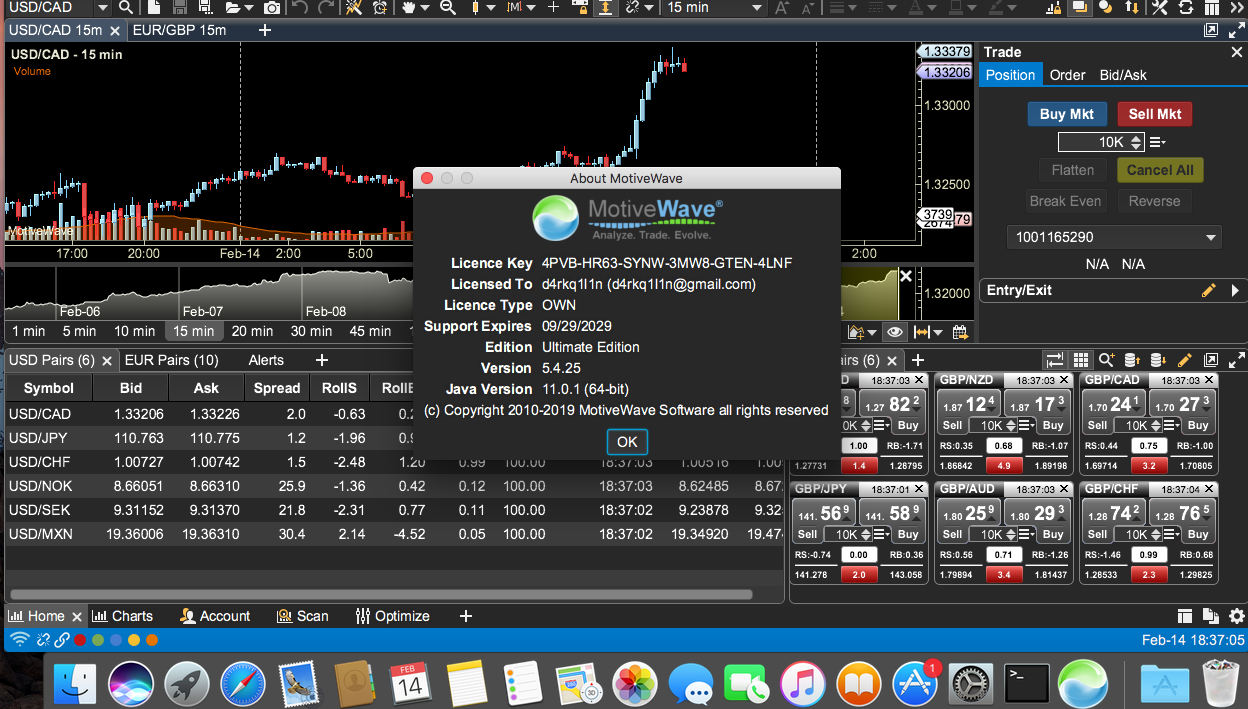Expand the Entry/Exit section arrow
The image size is (1248, 709).
tap(1235, 290)
